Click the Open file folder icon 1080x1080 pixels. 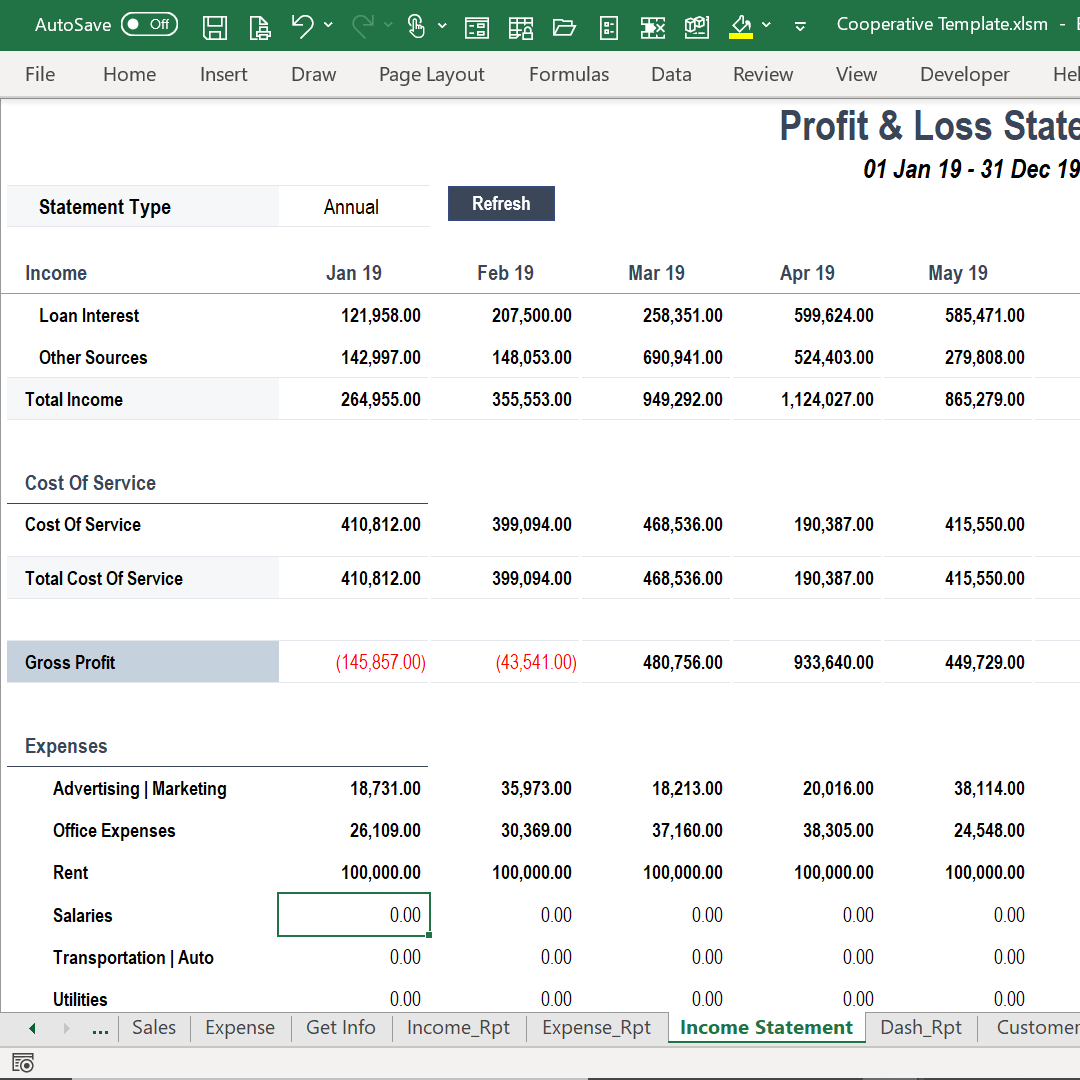(x=565, y=27)
